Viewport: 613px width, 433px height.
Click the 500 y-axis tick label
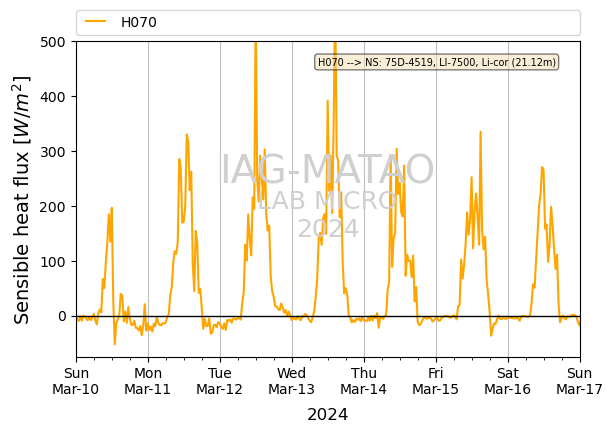coord(53,42)
